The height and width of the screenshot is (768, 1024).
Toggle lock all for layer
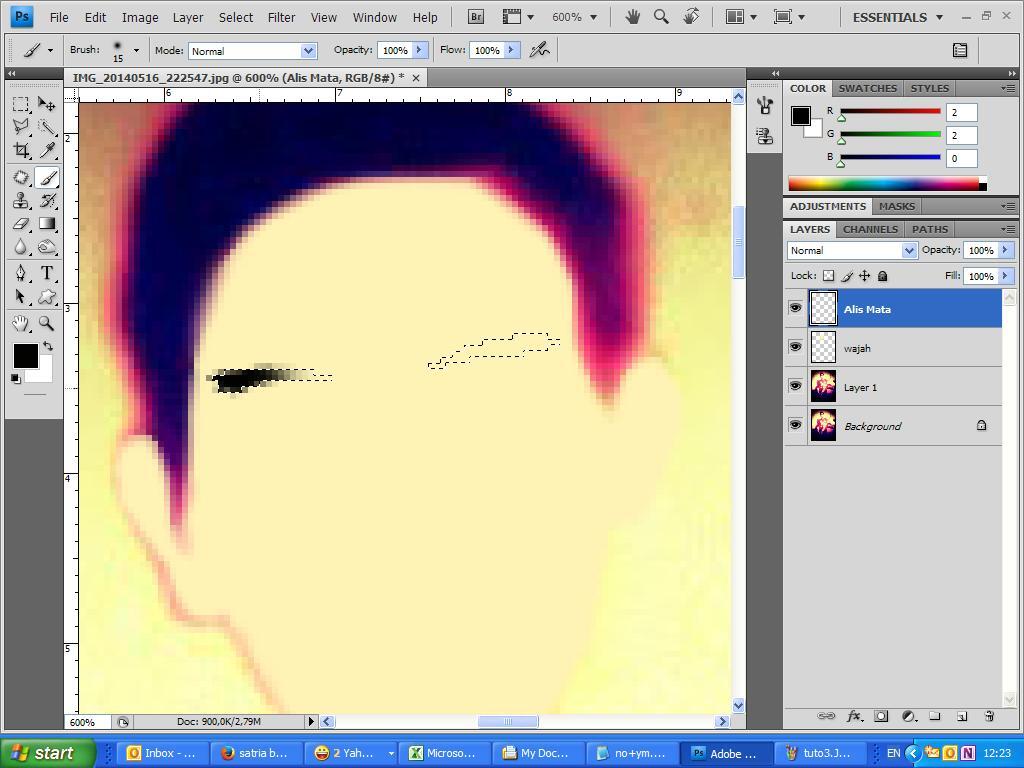[882, 276]
